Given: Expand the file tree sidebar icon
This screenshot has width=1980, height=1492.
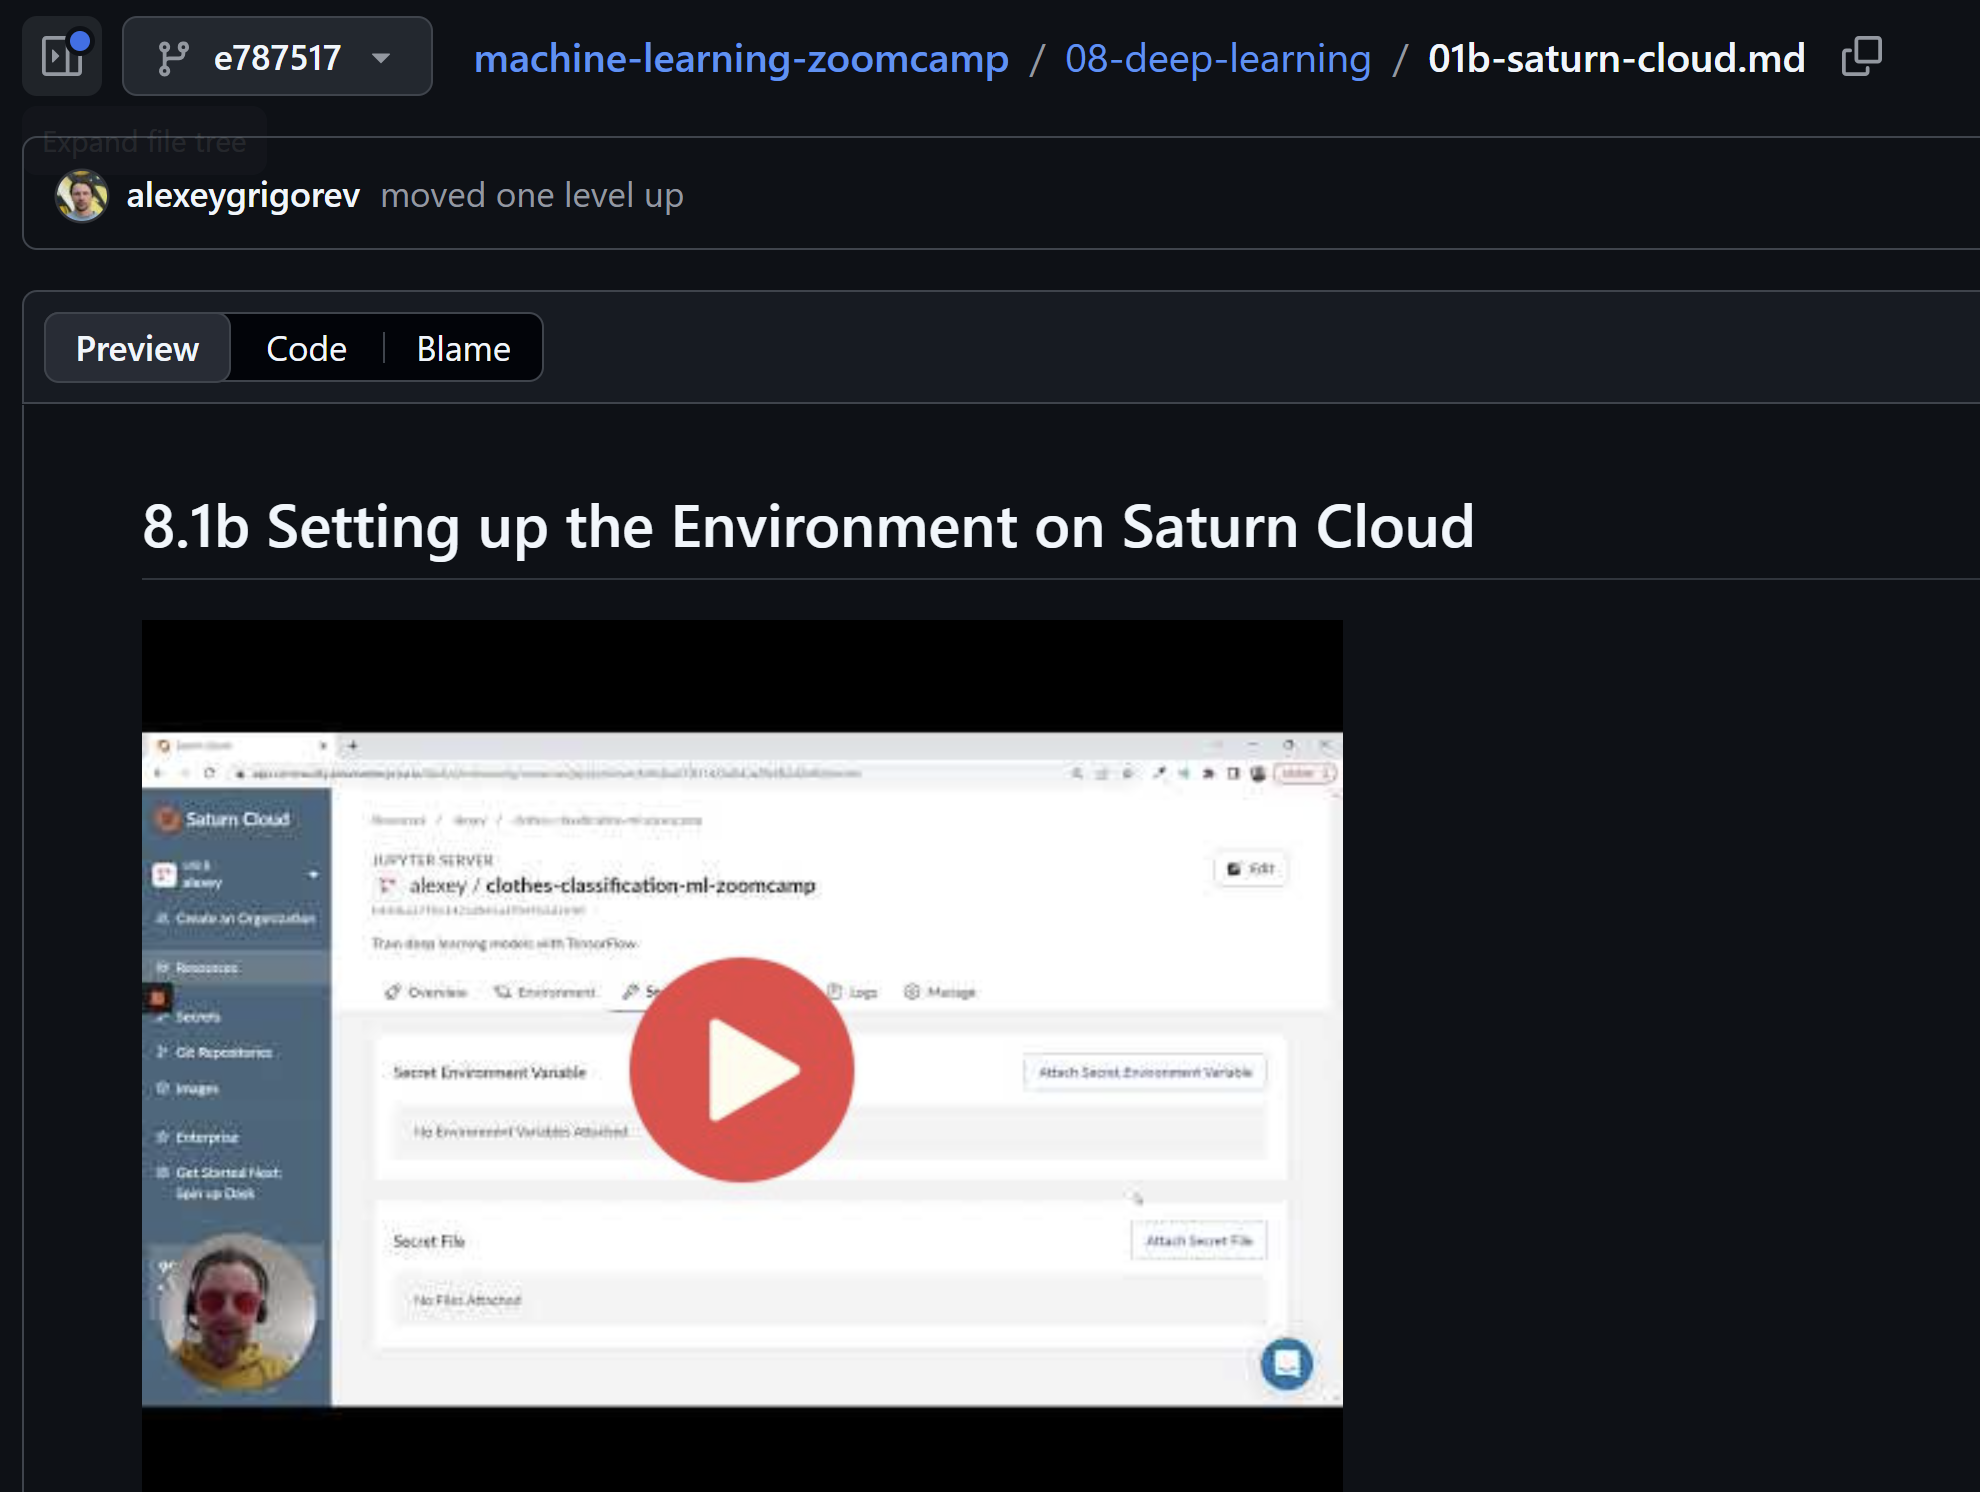Looking at the screenshot, I should pos(62,57).
